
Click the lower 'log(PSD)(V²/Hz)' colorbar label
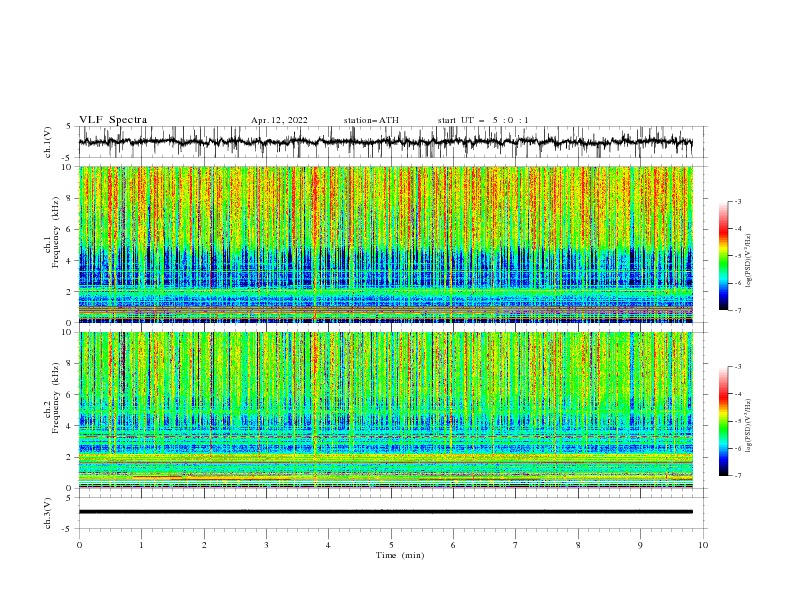click(x=748, y=426)
